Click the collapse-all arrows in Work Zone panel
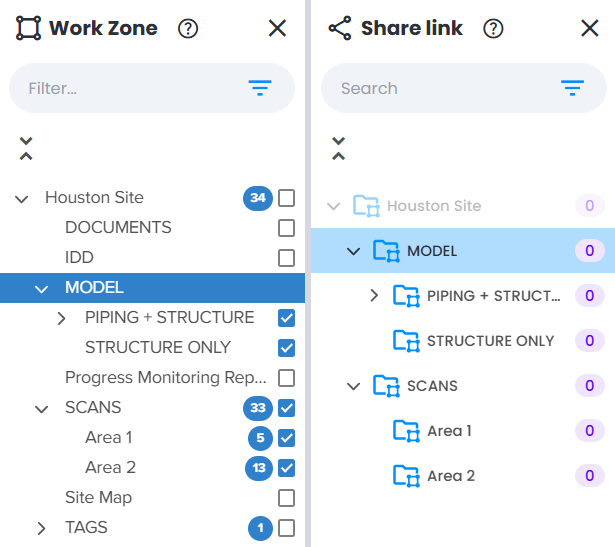 click(26, 149)
